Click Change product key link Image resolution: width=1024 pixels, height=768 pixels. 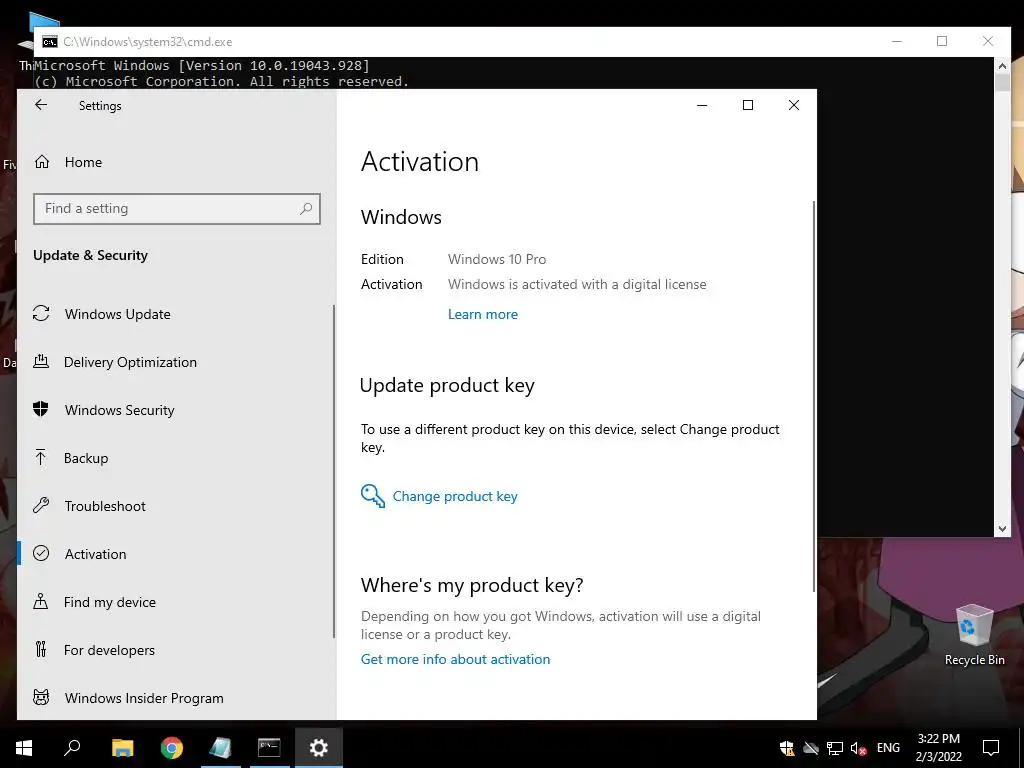[x=455, y=496]
